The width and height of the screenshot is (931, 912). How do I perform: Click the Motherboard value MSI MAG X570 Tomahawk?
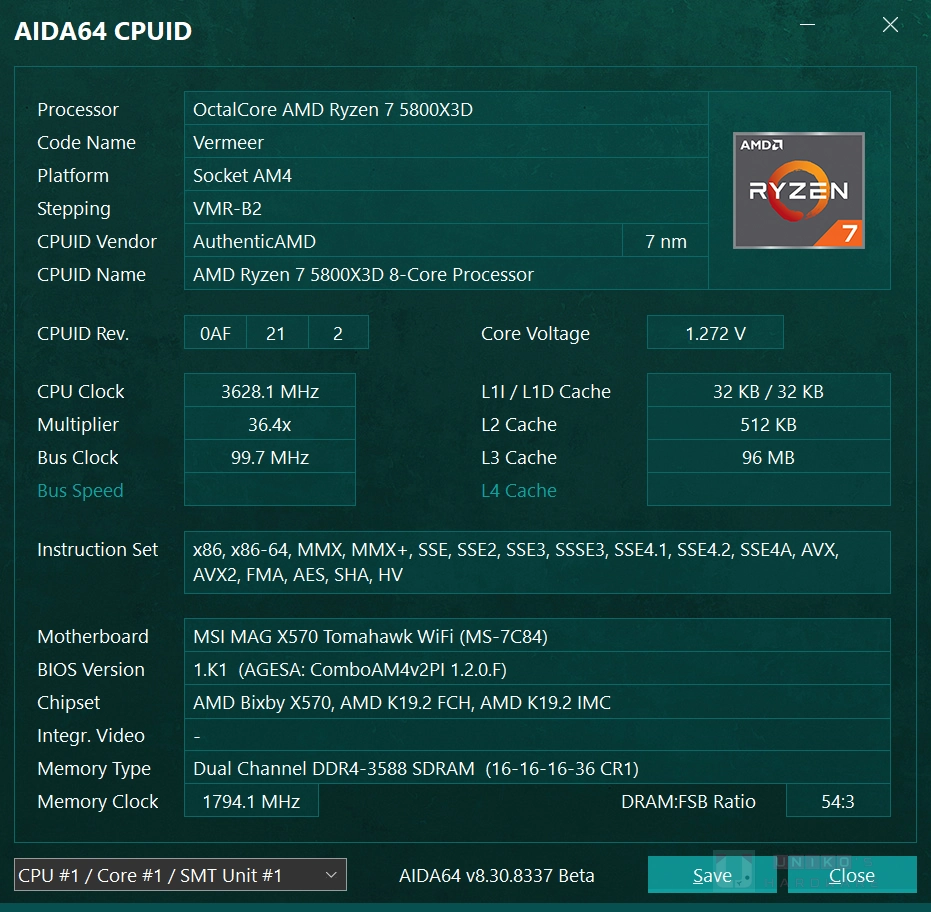click(537, 636)
